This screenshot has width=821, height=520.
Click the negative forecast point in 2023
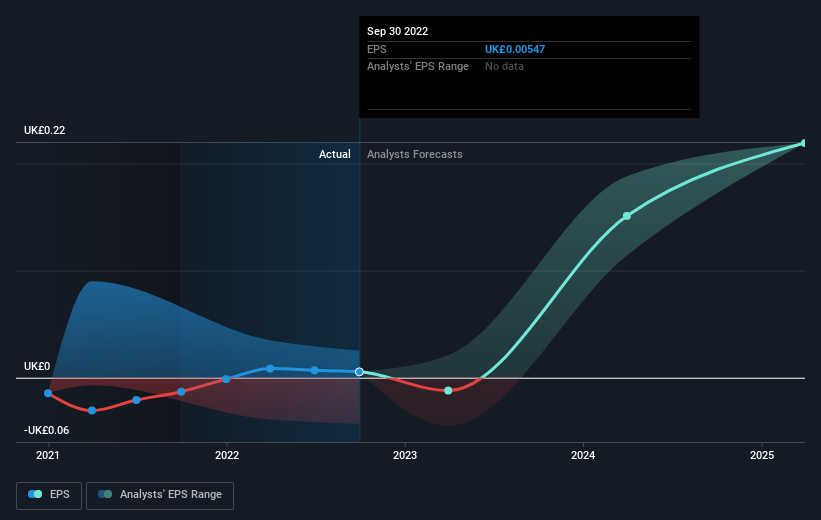[448, 391]
